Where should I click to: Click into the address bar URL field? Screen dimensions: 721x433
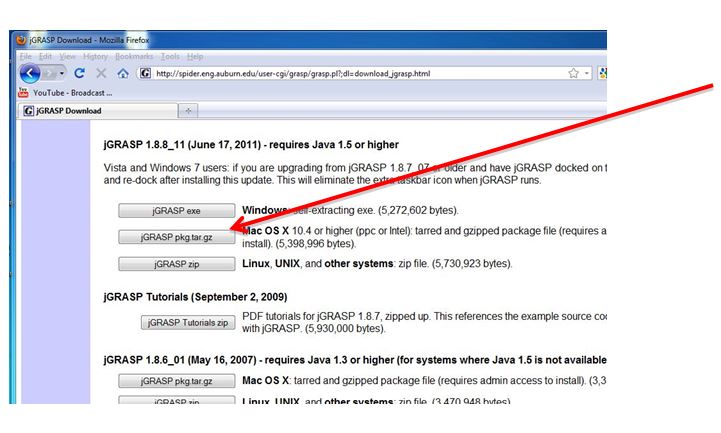(x=350, y=73)
